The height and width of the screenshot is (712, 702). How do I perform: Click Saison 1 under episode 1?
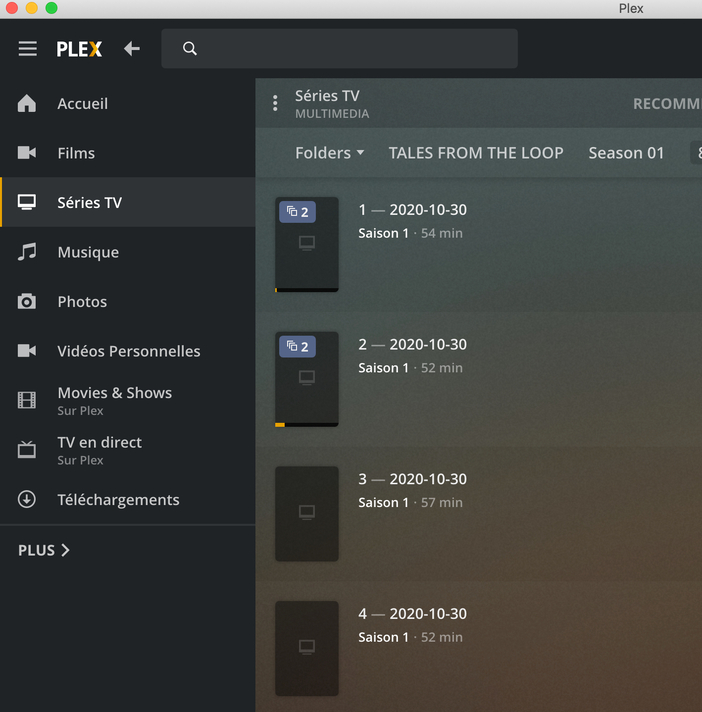(383, 233)
